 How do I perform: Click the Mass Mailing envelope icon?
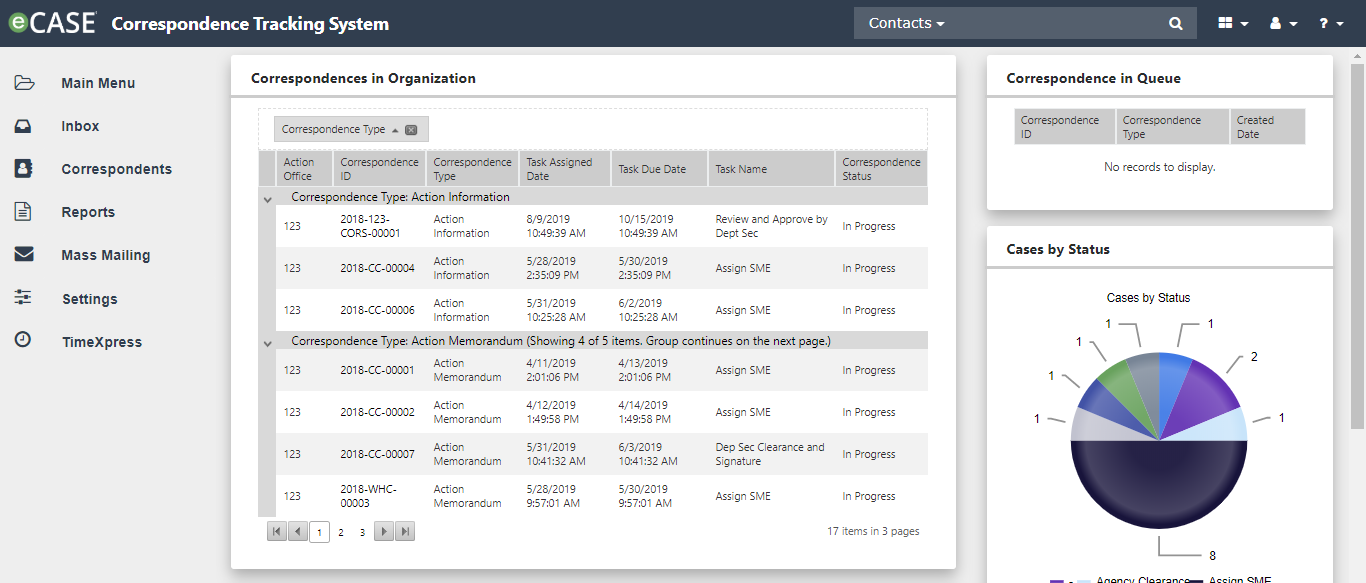click(24, 255)
